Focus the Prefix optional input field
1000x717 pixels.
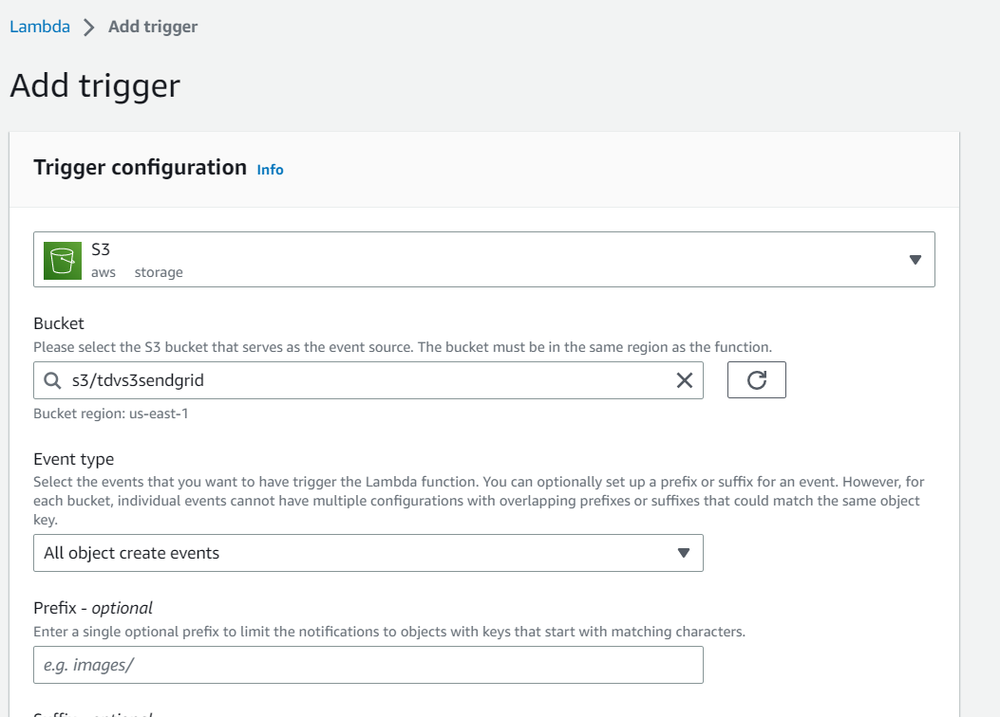(368, 664)
